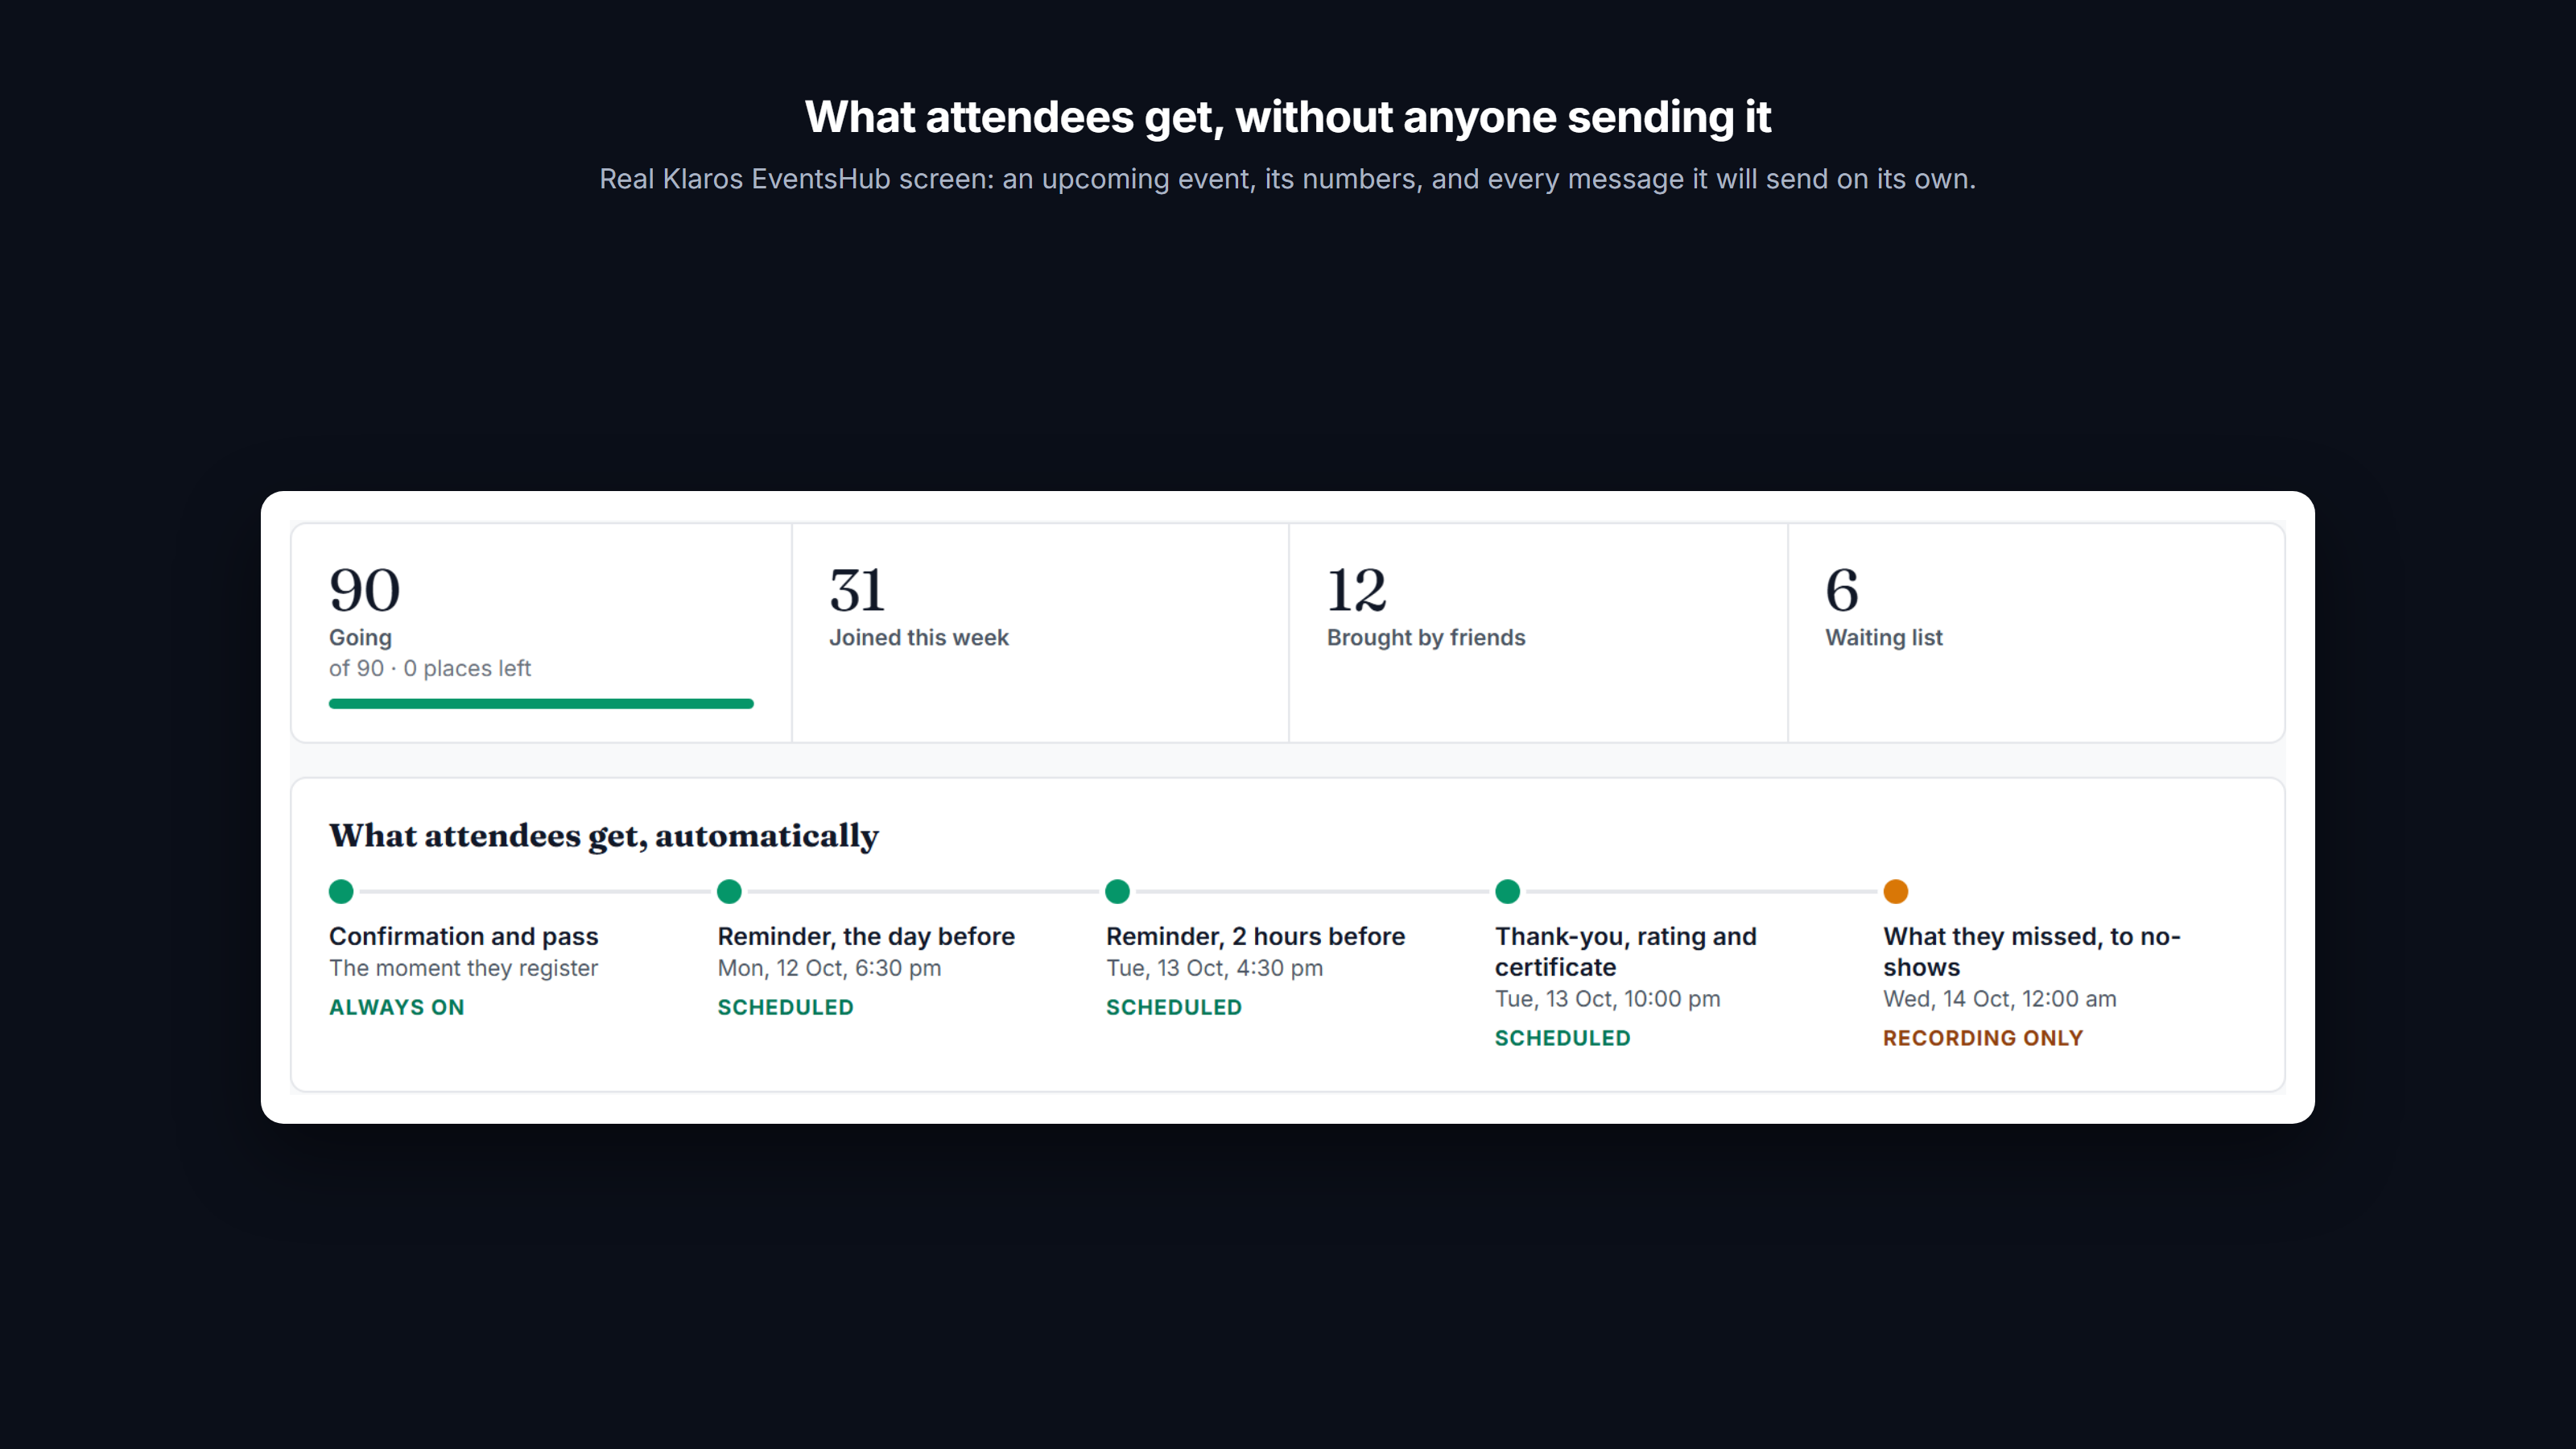
Task: Click the RECORDING ONLY status label
Action: click(1983, 1039)
